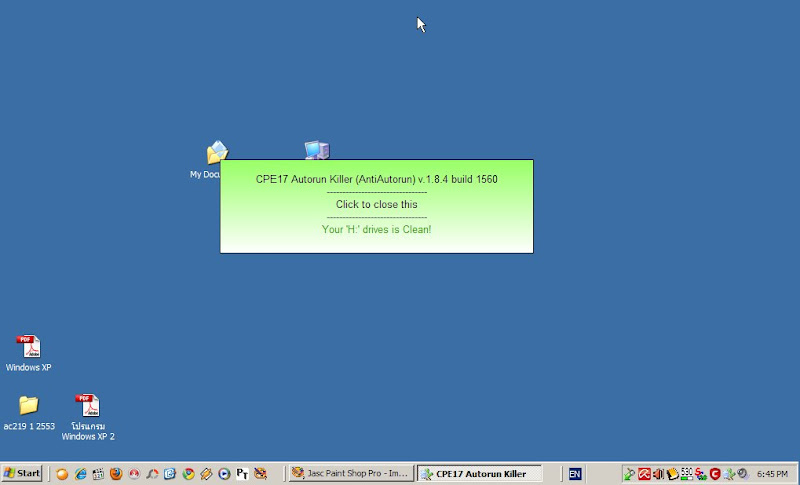Click Avira red umbrella tray icon
The height and width of the screenshot is (485, 800).
[x=644, y=474]
